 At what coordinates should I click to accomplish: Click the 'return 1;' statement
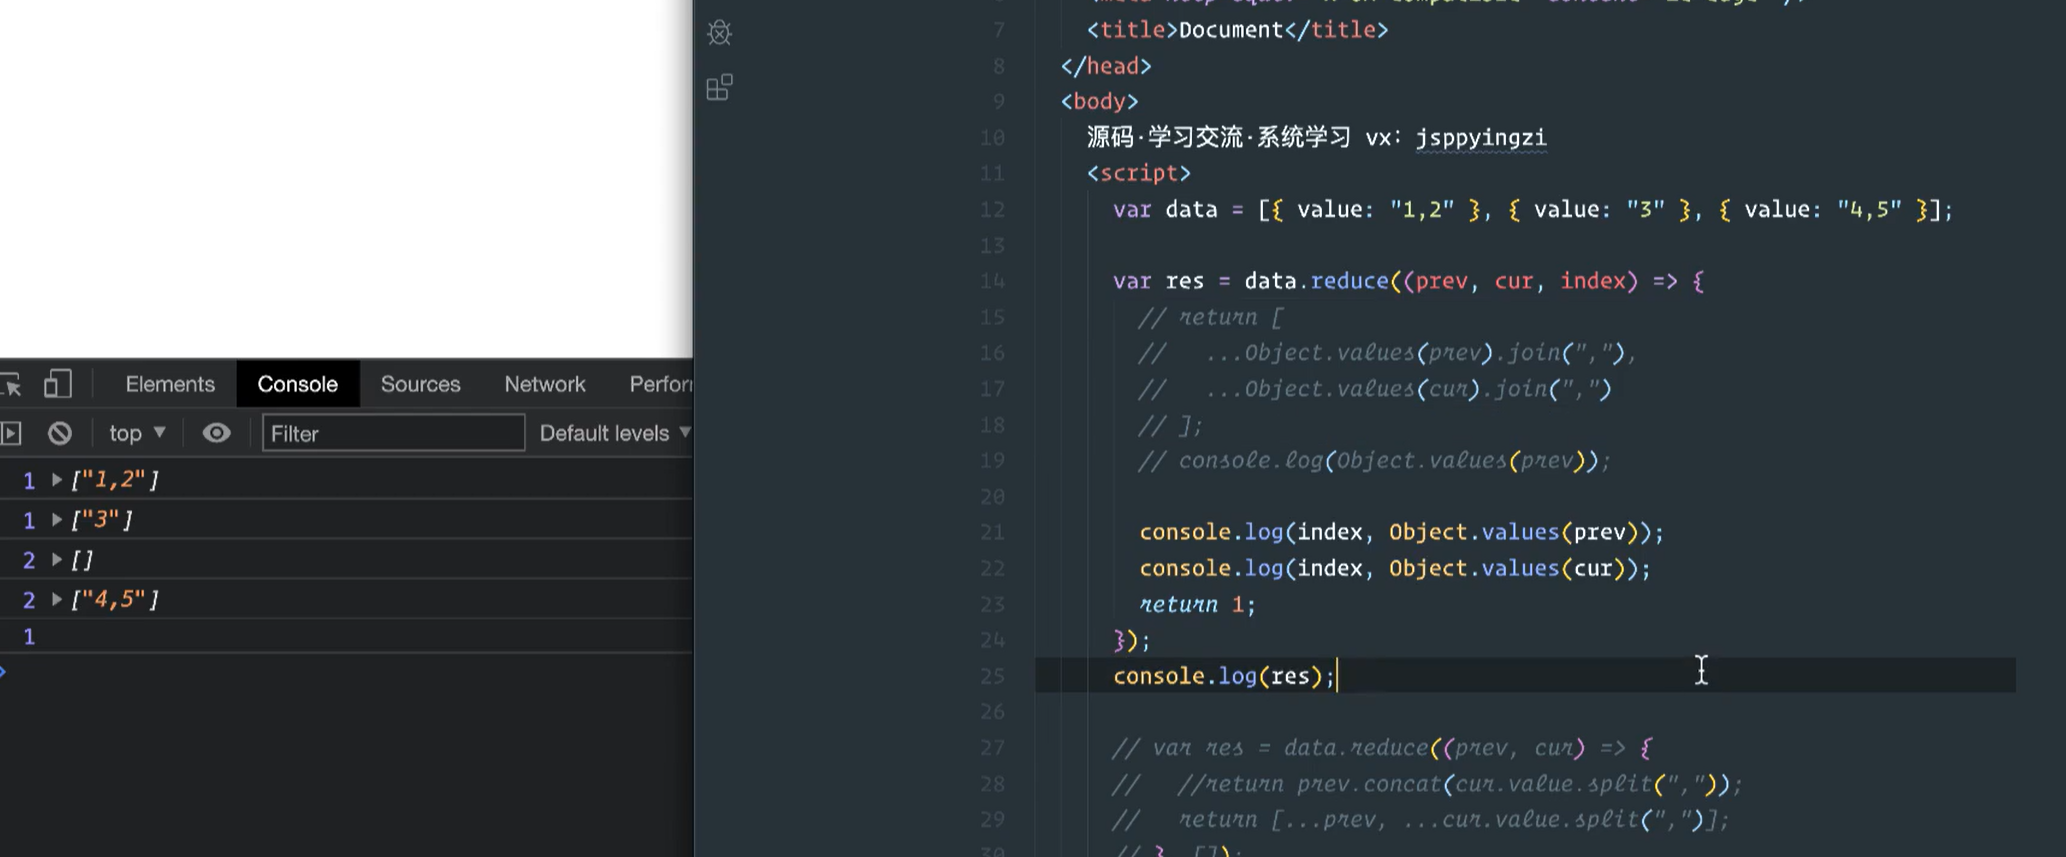tap(1197, 605)
